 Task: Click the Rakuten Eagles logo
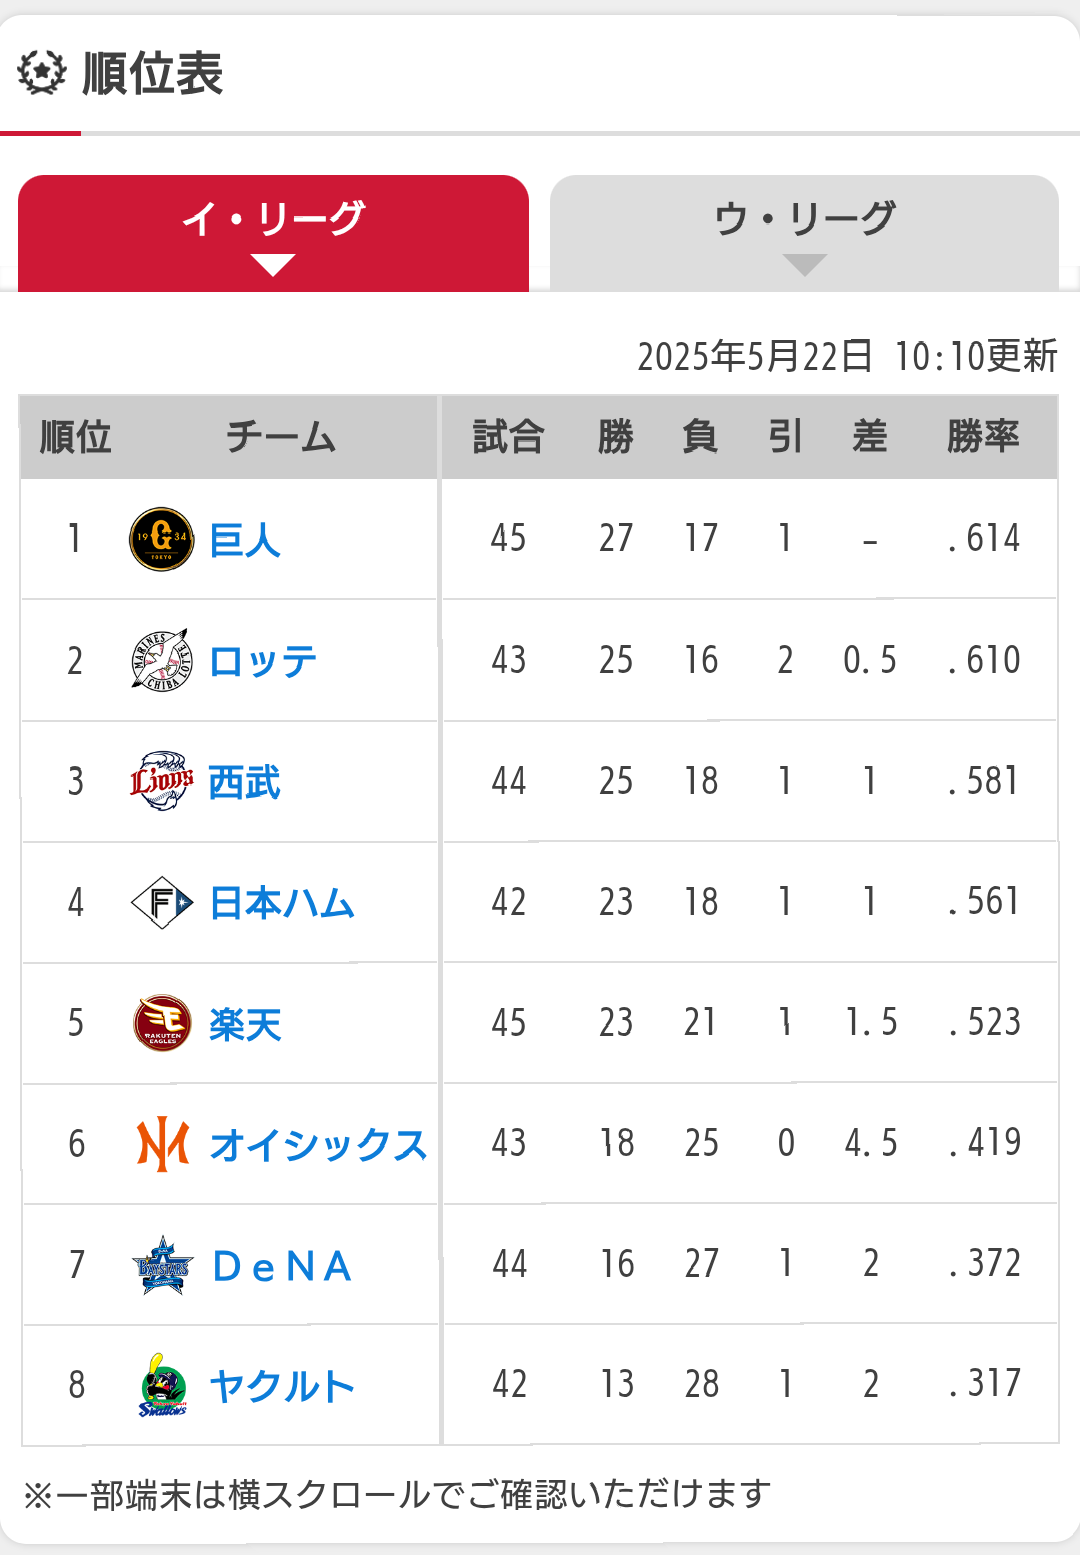point(162,1023)
